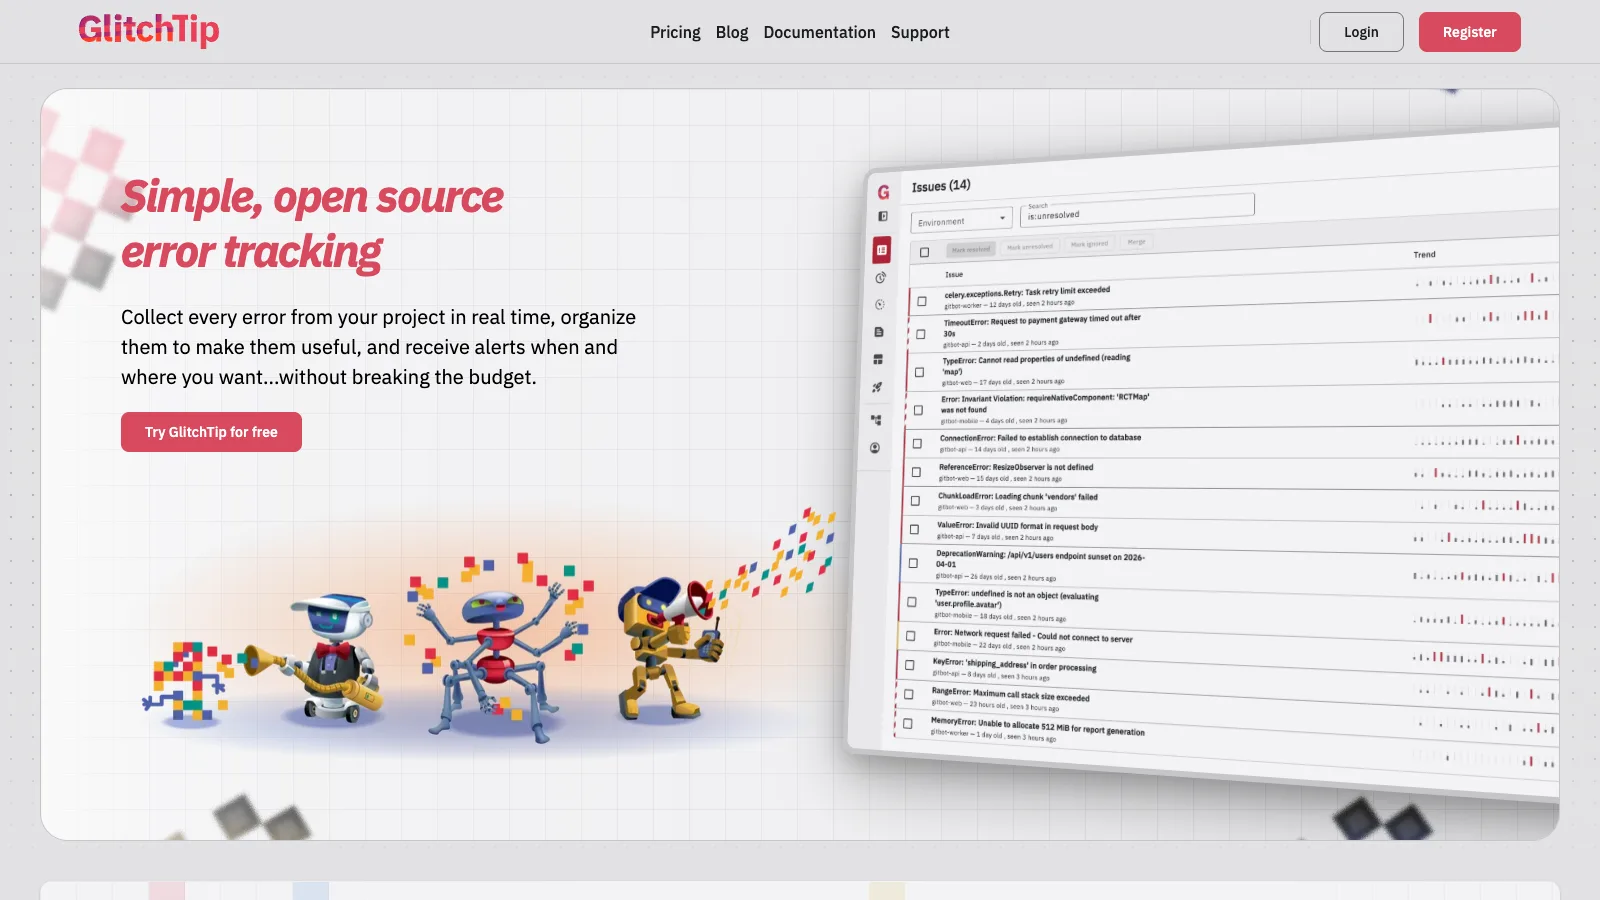Click the search field containing is:unresolved
The width and height of the screenshot is (1600, 900).
coord(1137,210)
